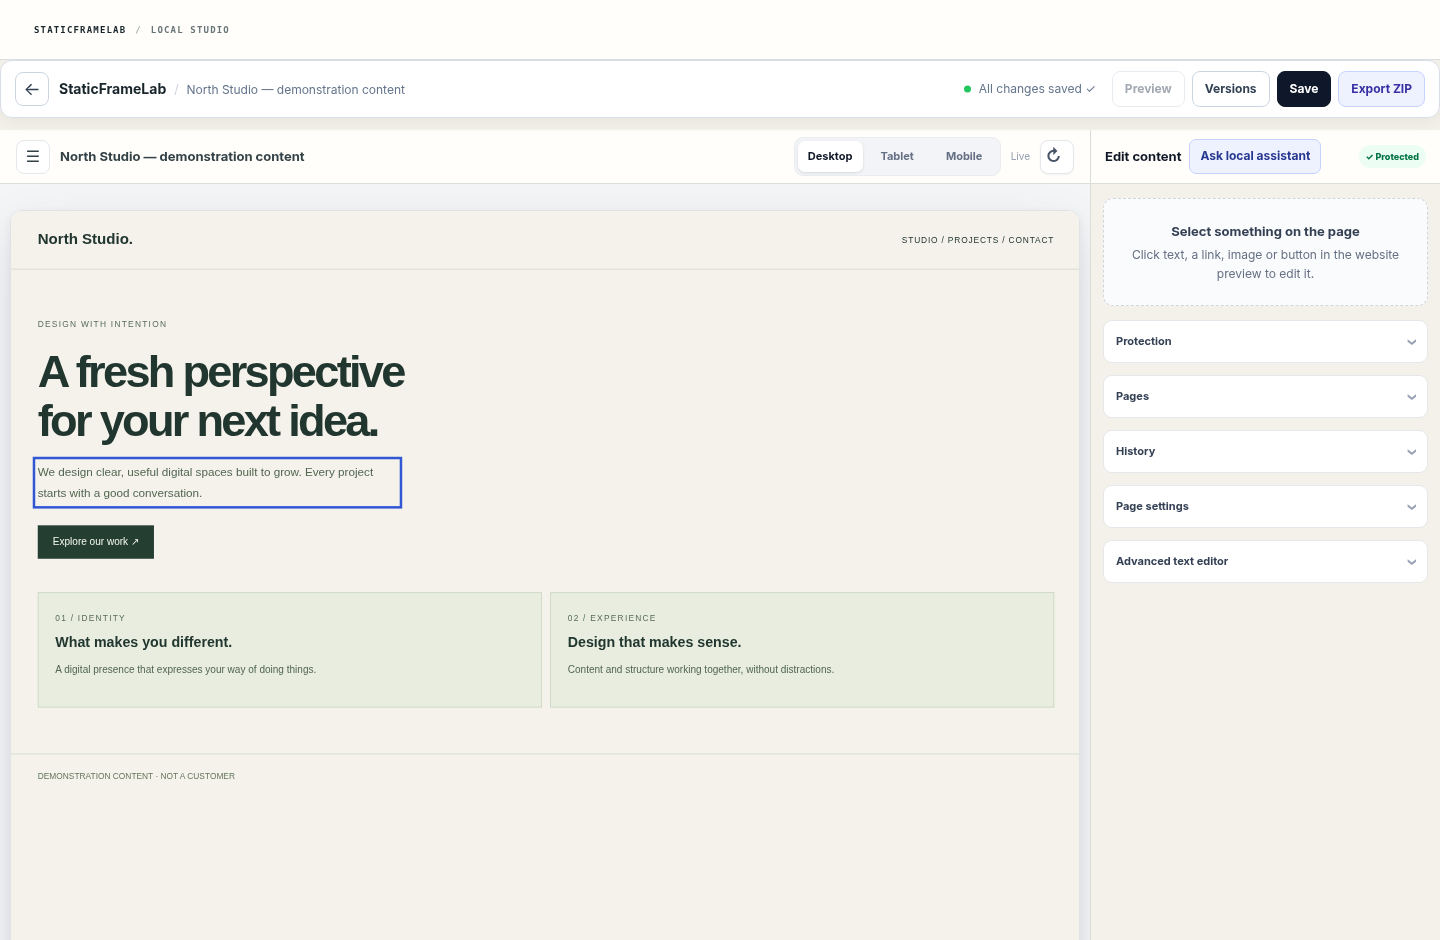Select 'Design that makes sense.' heading

point(654,642)
